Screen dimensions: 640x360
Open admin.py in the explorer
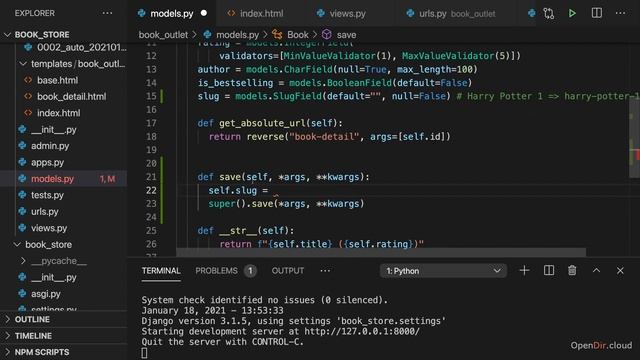tap(50, 146)
